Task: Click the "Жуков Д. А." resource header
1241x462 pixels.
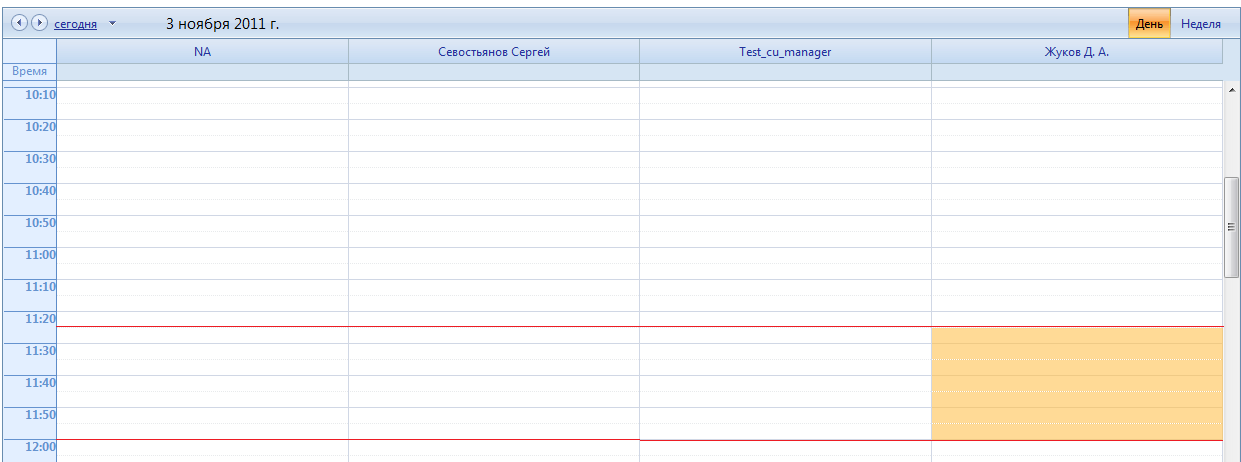Action: (1077, 52)
